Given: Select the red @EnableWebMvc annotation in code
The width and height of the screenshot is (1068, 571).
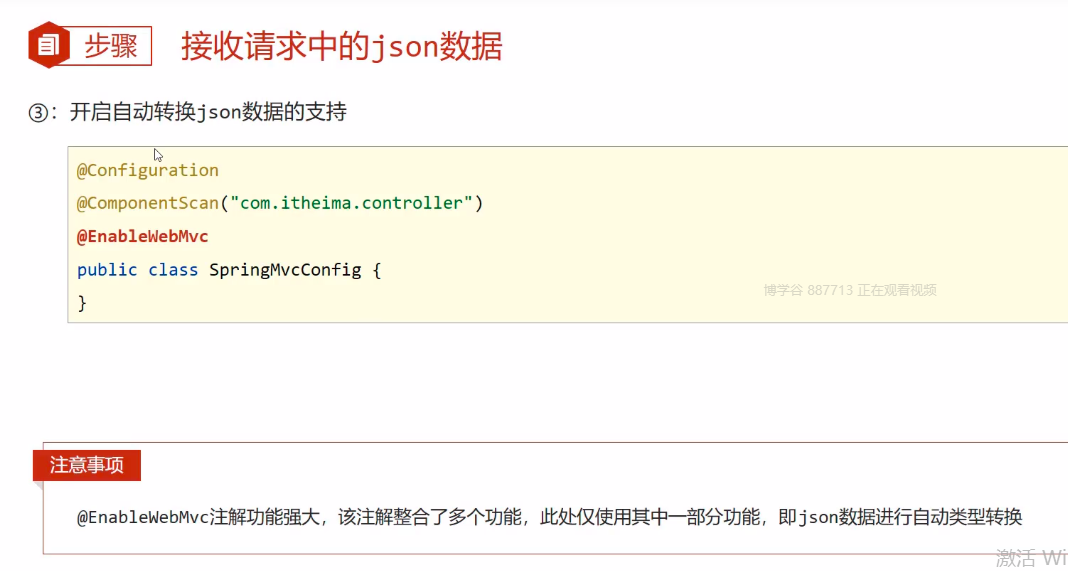Looking at the screenshot, I should [x=143, y=236].
